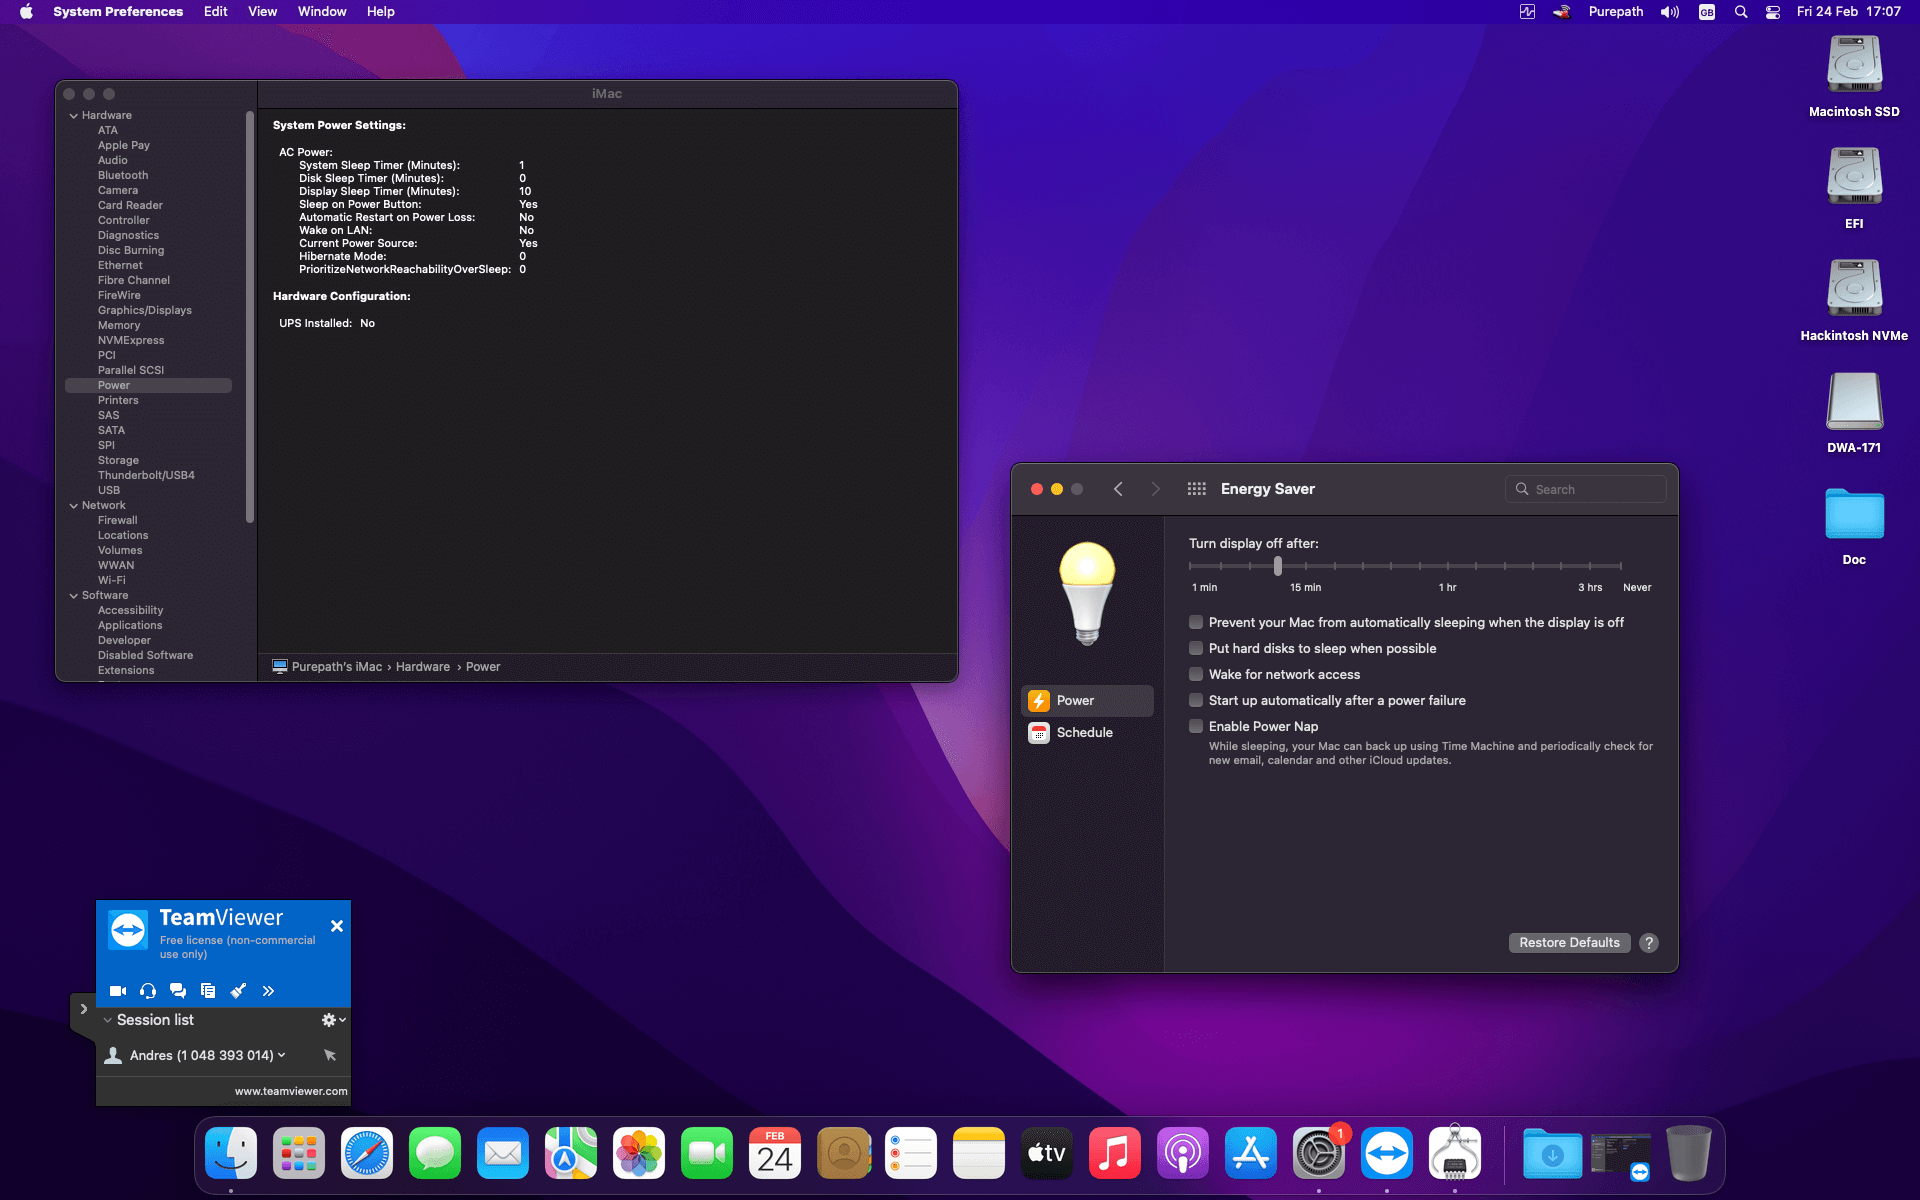Click the TeamViewer video camera icon
The width and height of the screenshot is (1920, 1200).
click(x=117, y=991)
